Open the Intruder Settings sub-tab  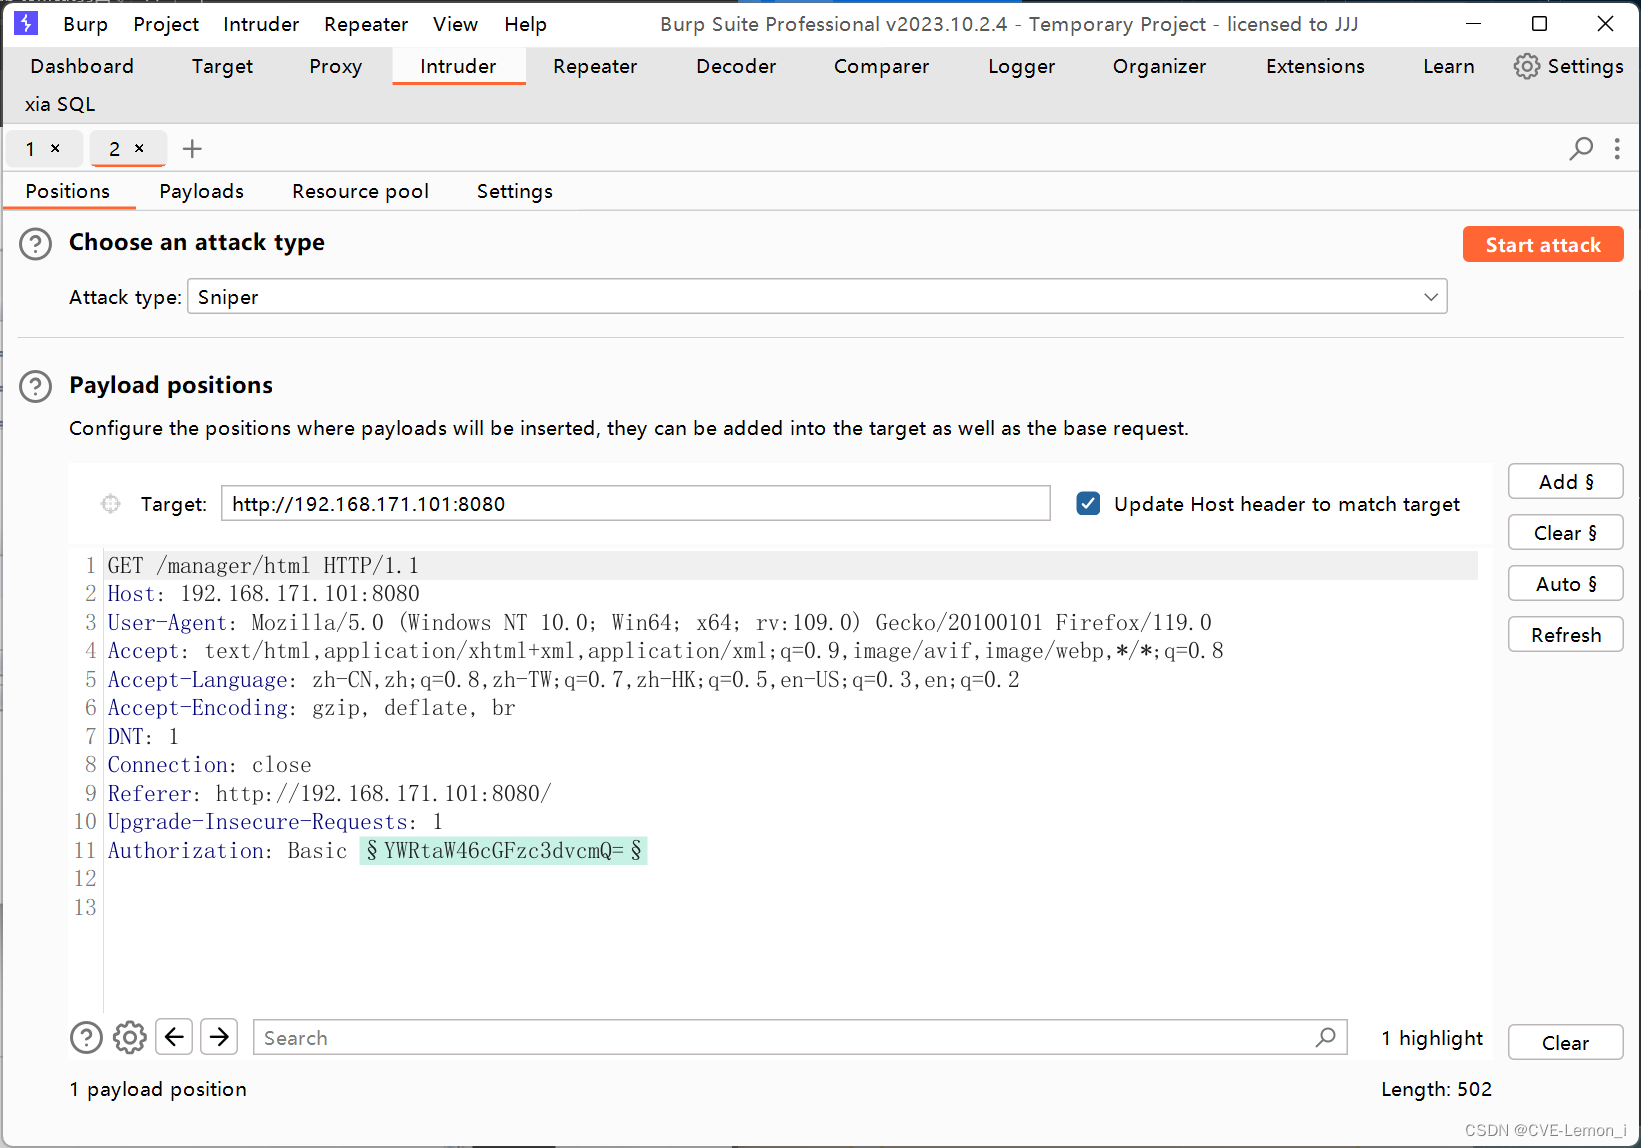point(514,191)
